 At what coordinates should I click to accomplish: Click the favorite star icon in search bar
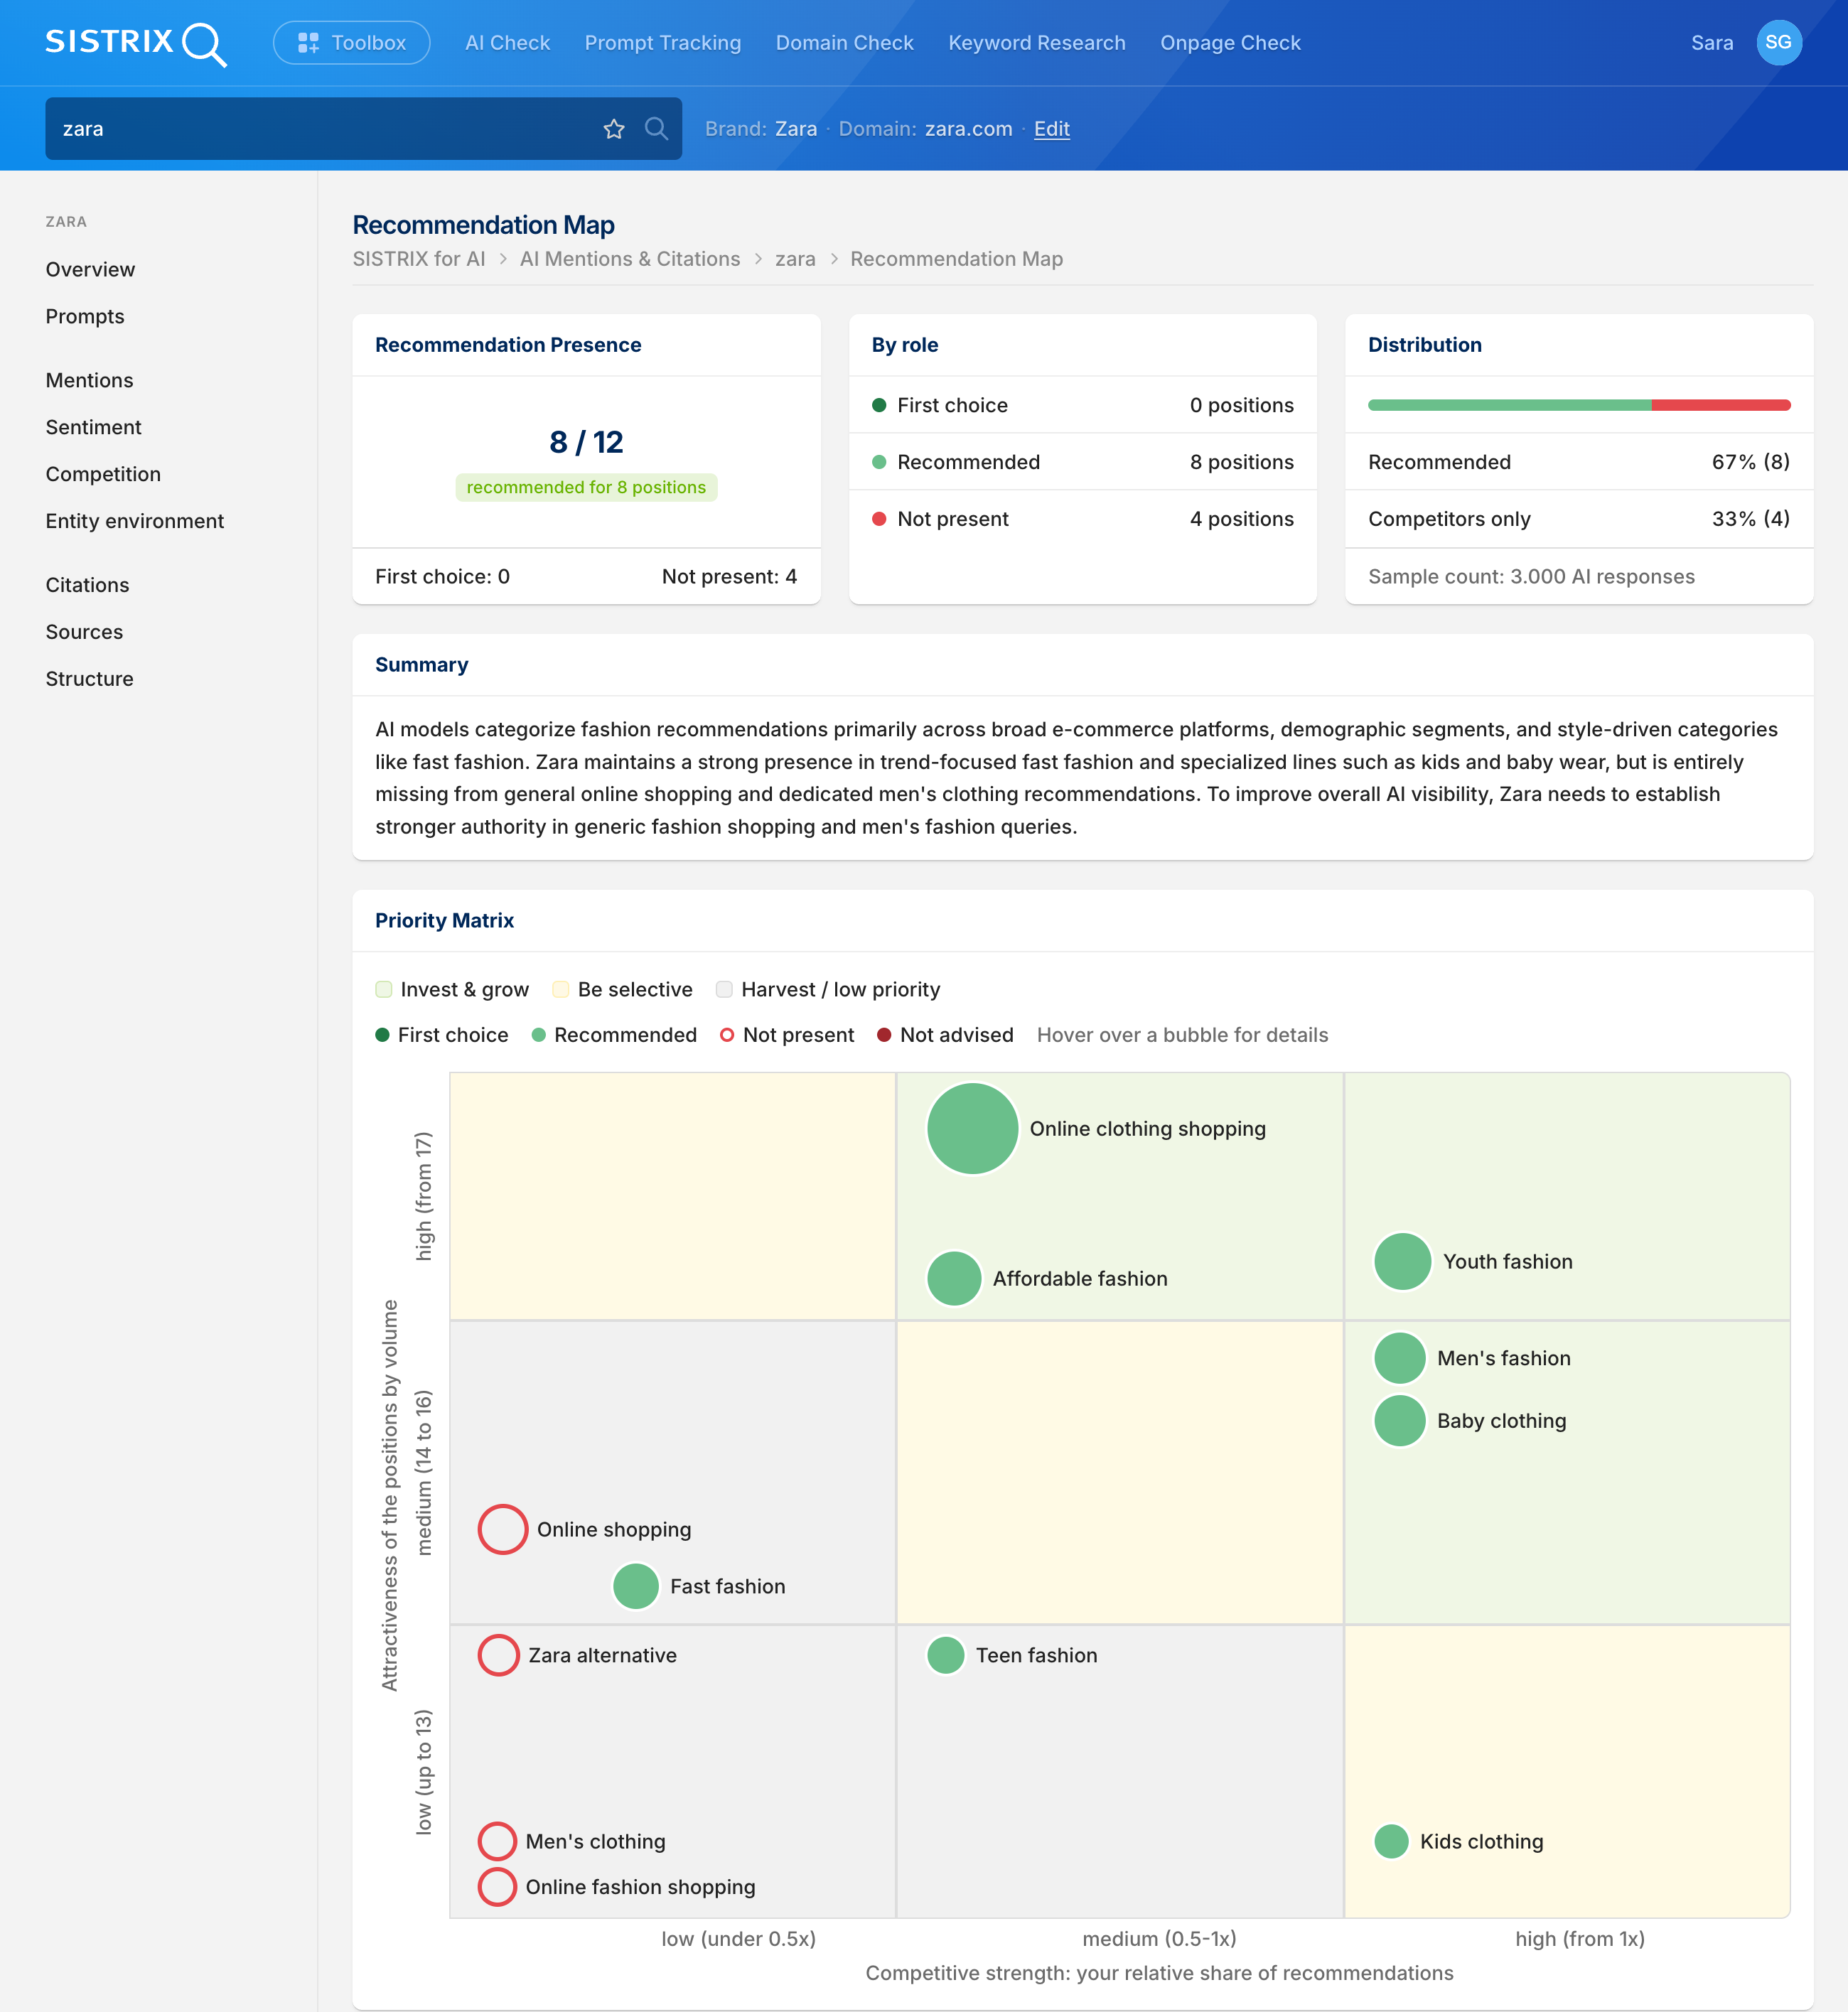(x=614, y=129)
